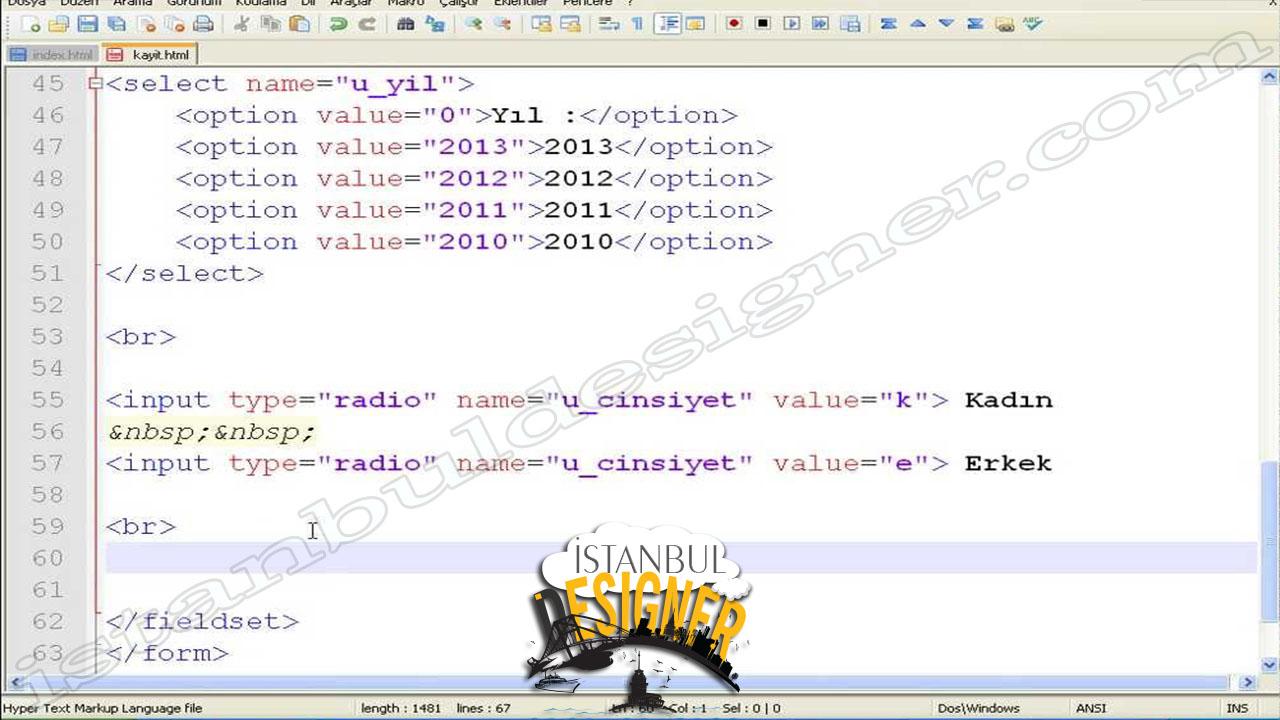Click the &nbsp;&nbsp; text on line 56
Screen dimensions: 1280x720
point(211,432)
